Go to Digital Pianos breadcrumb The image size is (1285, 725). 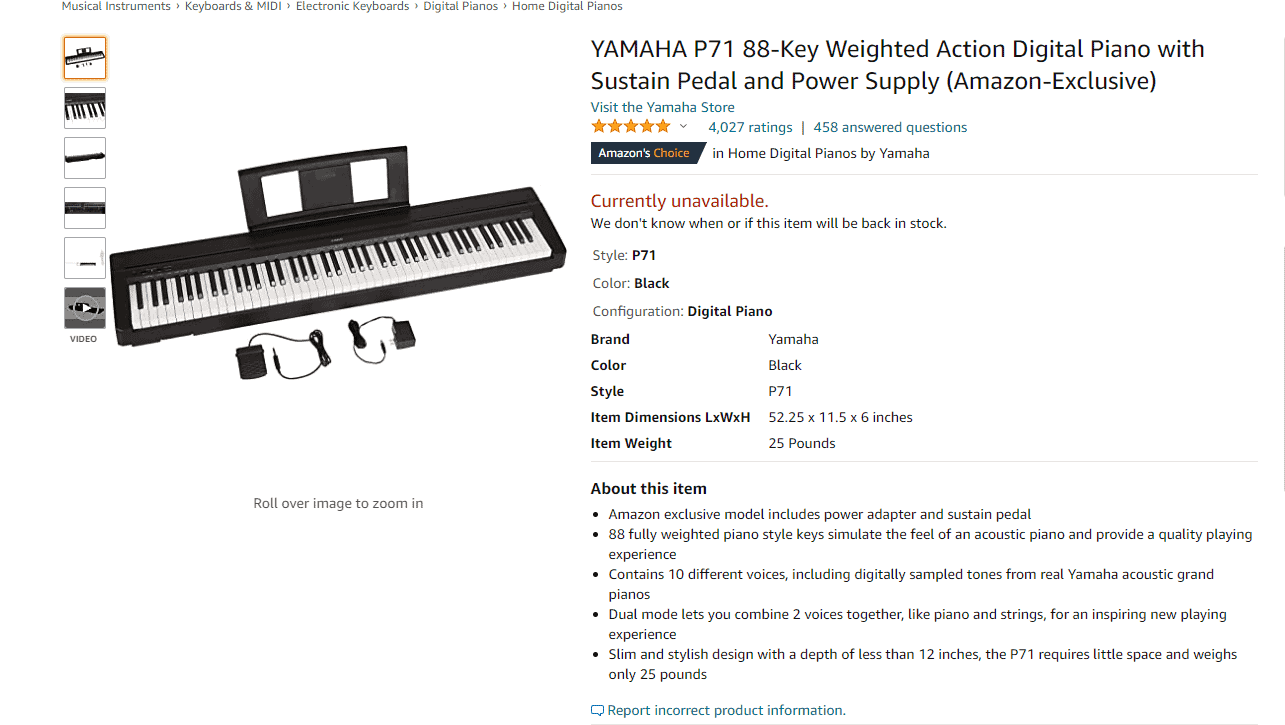(460, 6)
